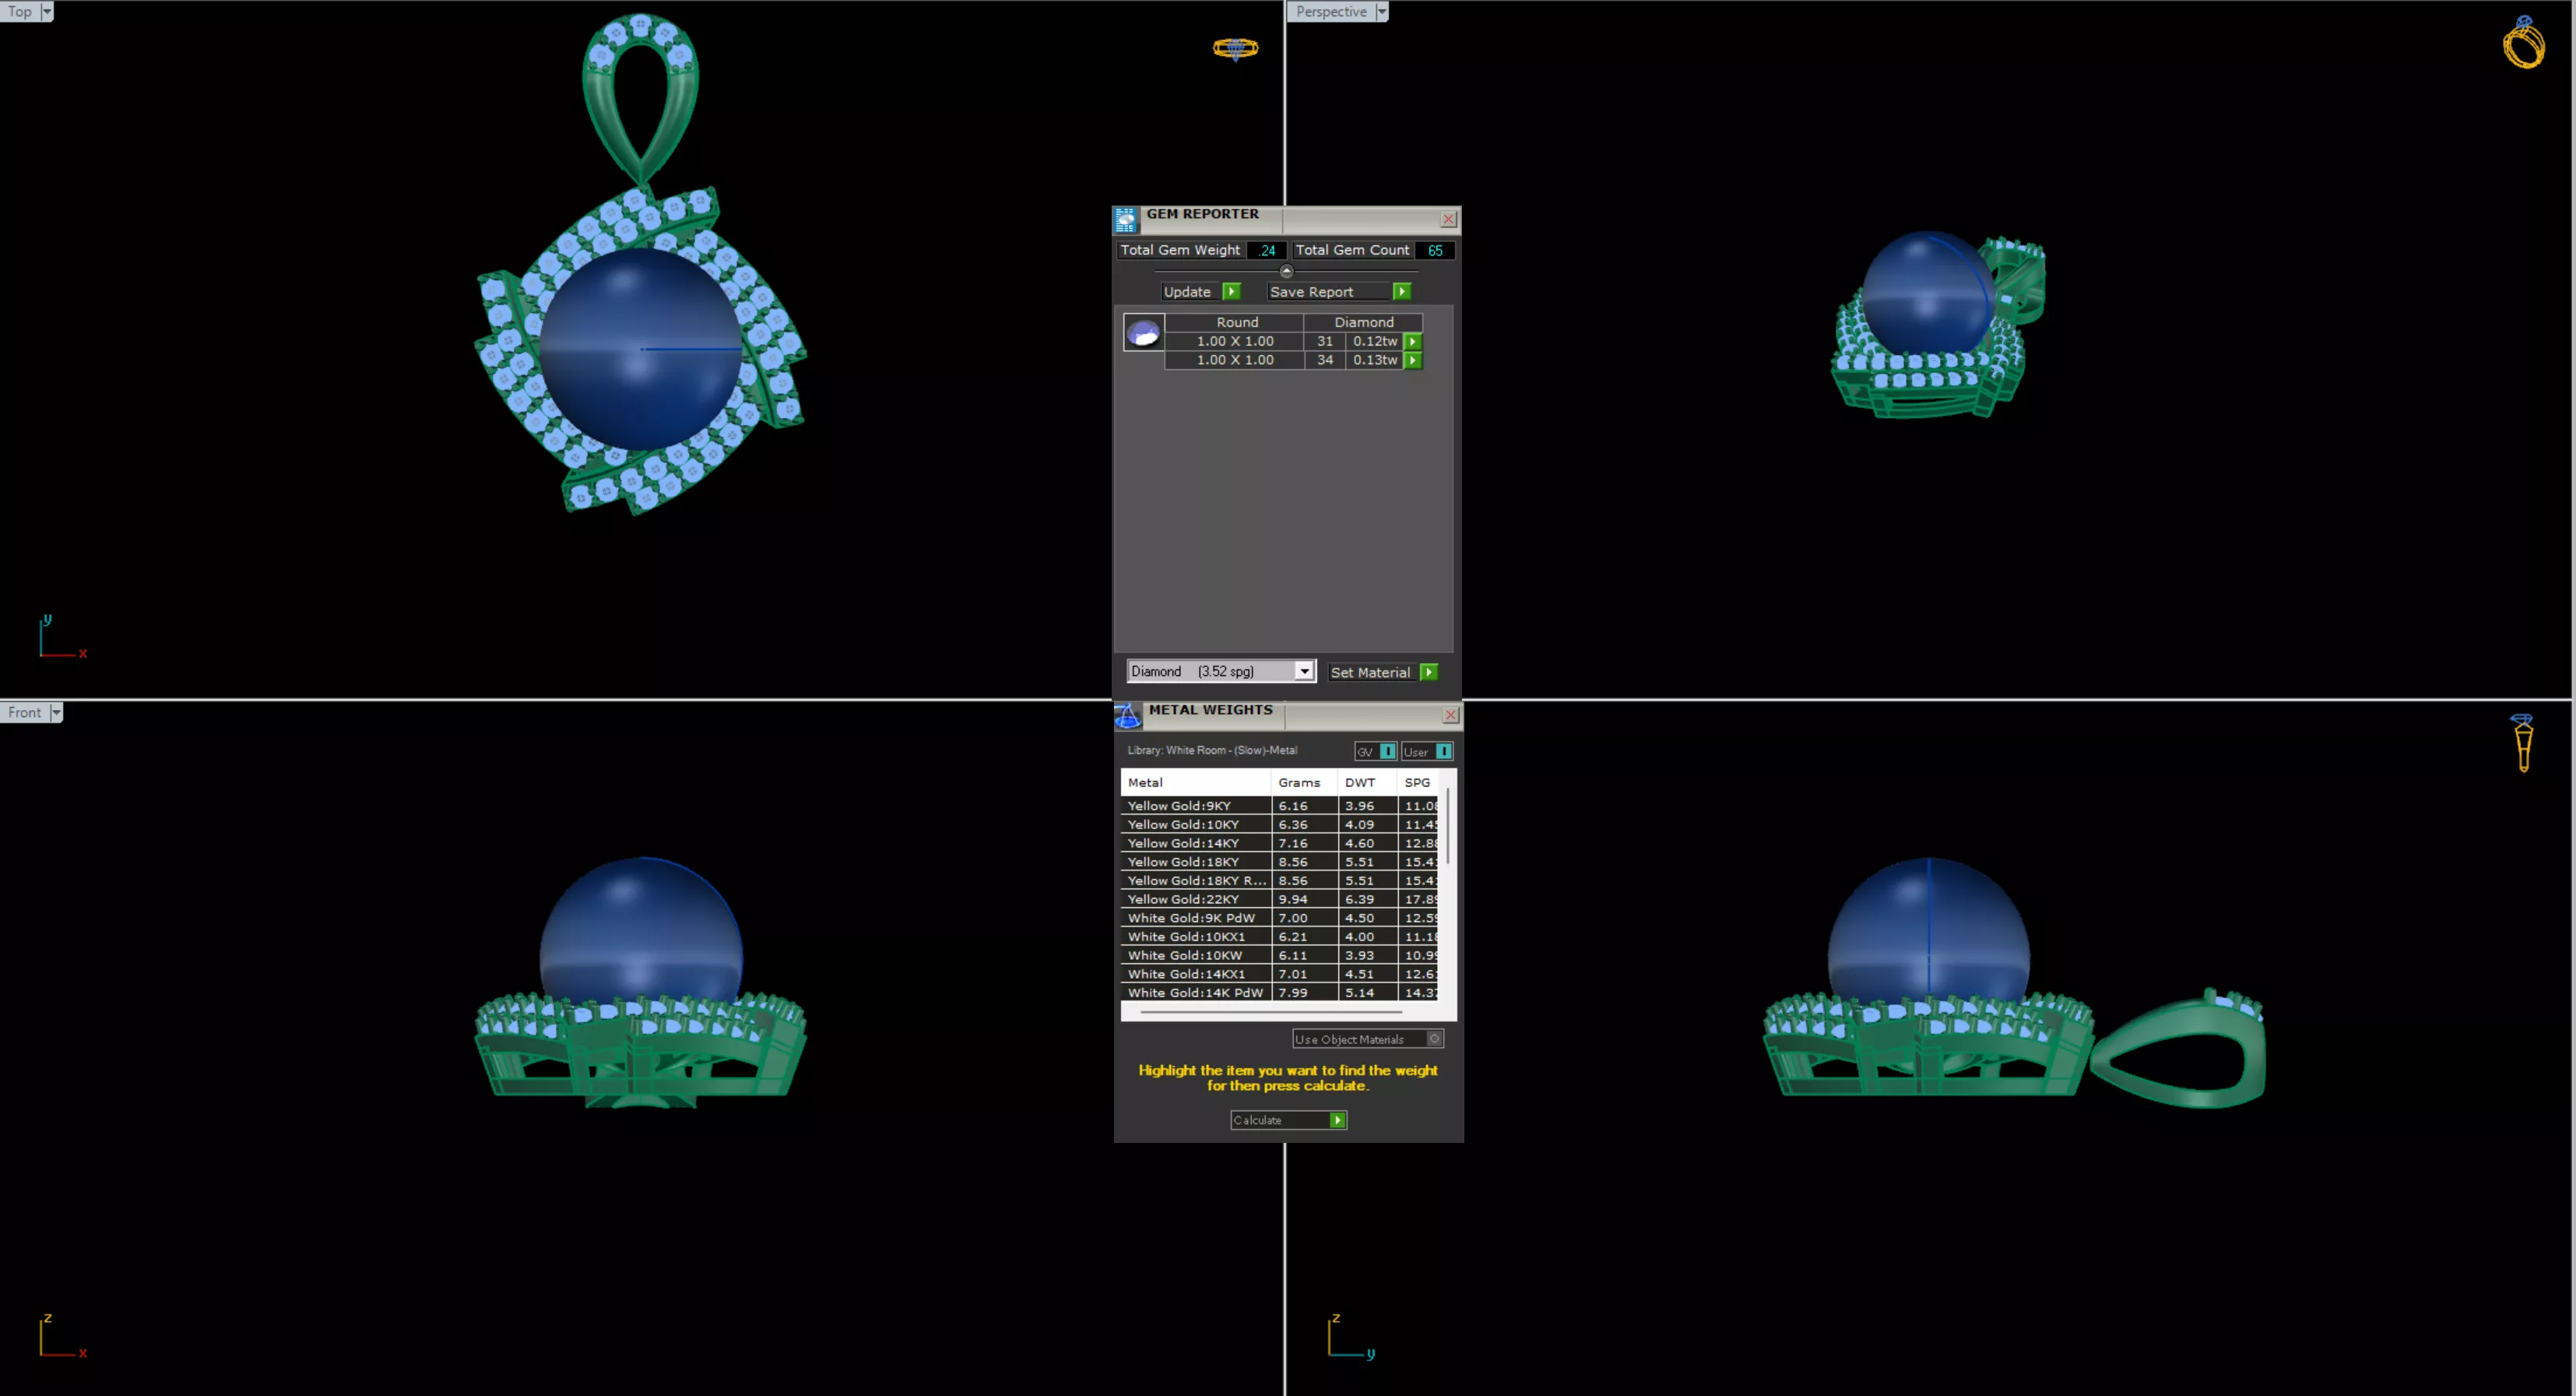Viewport: 2576px width, 1396px height.
Task: Click the 9.94 grams cell for 22KY
Action: [1304, 899]
